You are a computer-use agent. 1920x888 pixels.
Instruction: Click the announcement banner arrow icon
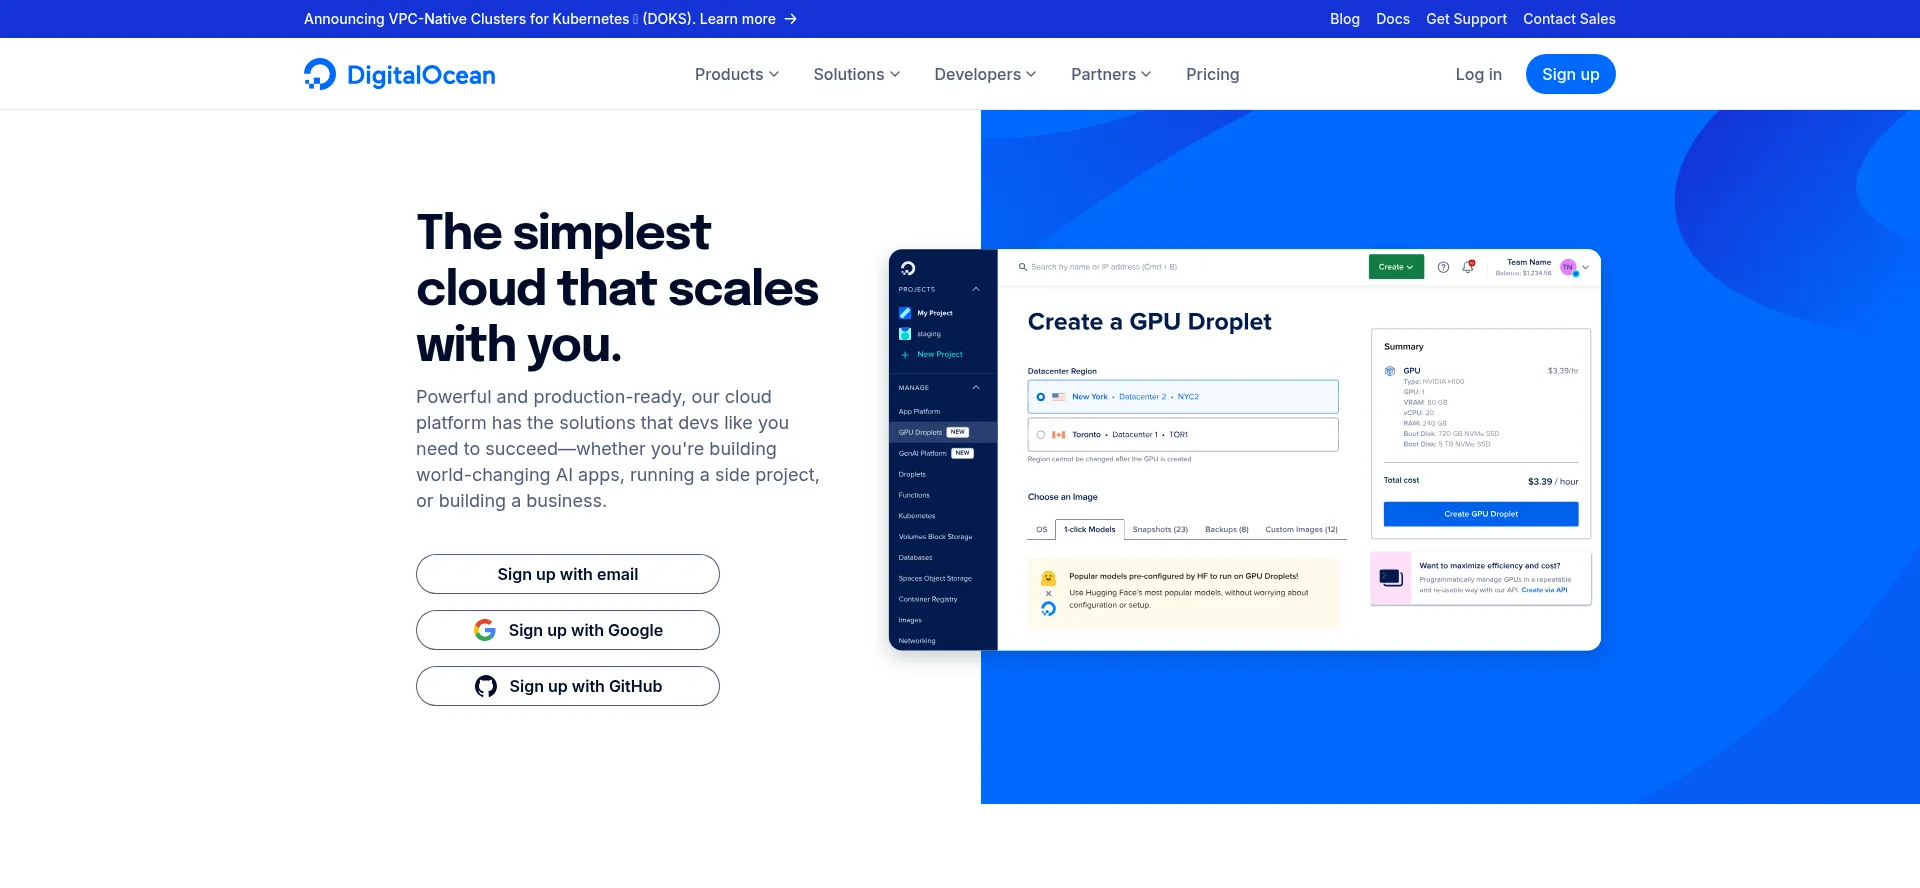pos(790,19)
